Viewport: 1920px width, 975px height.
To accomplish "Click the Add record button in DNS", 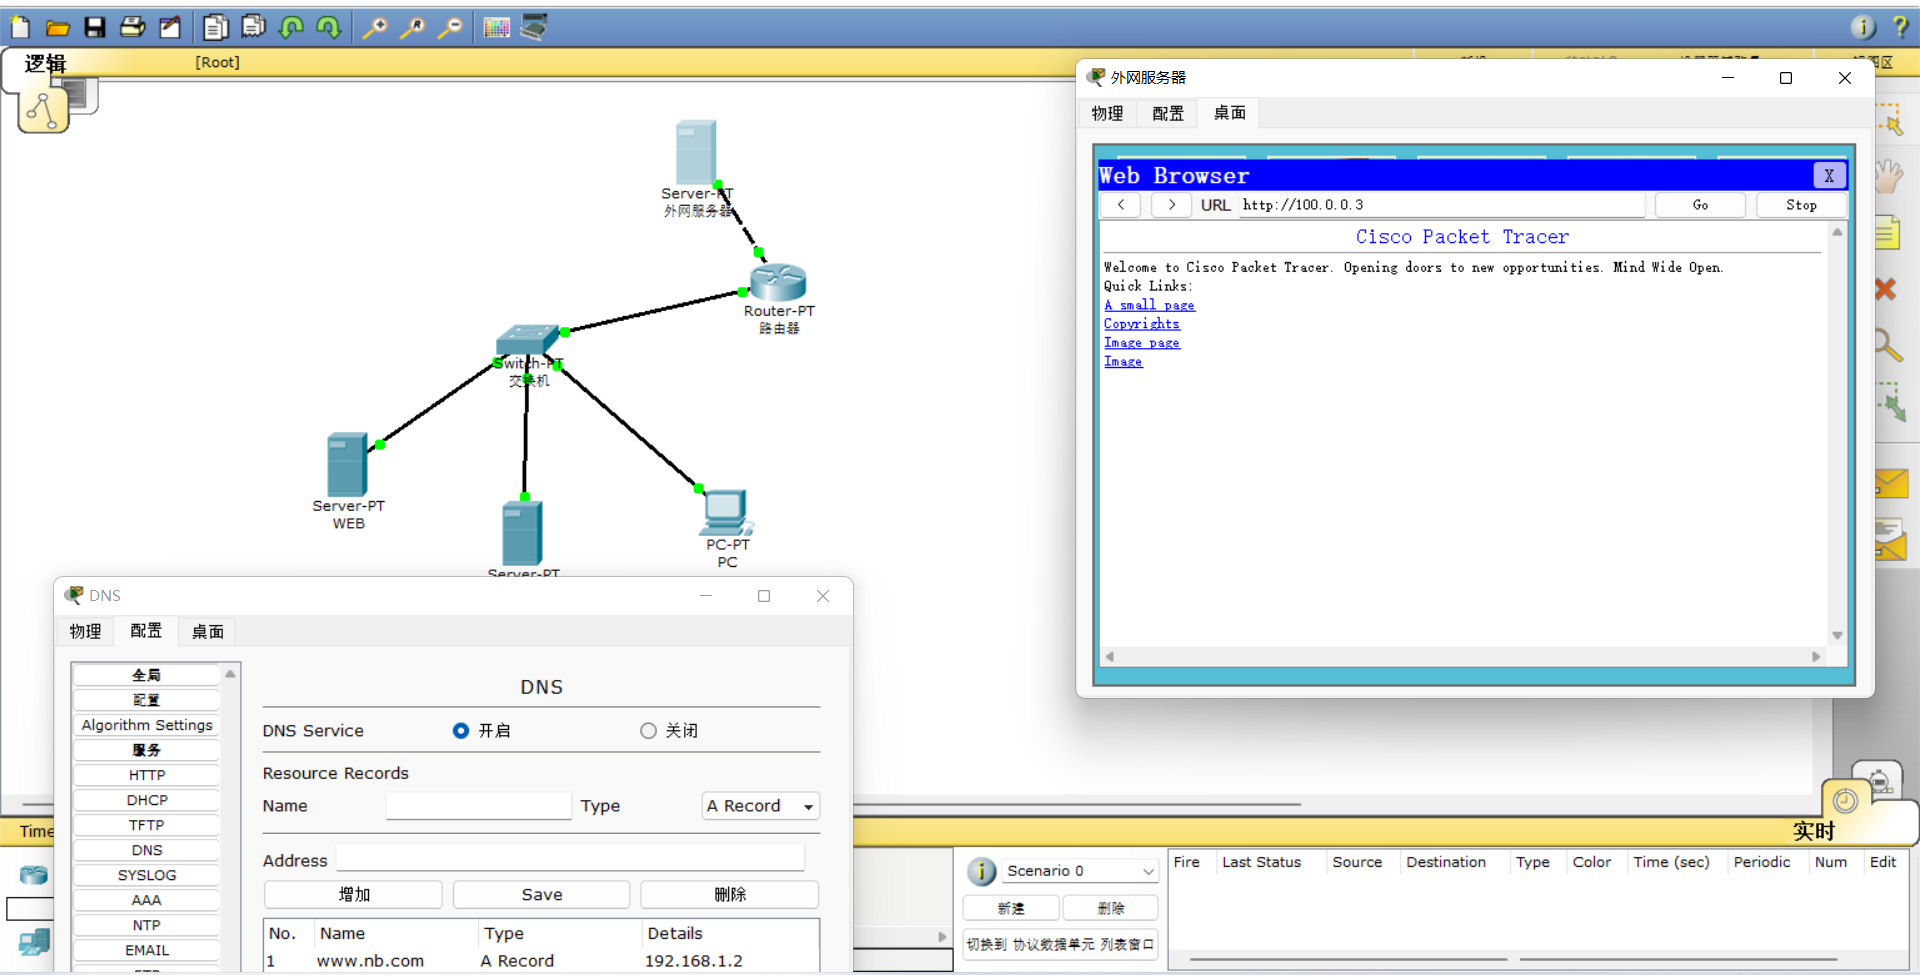I will click(353, 895).
